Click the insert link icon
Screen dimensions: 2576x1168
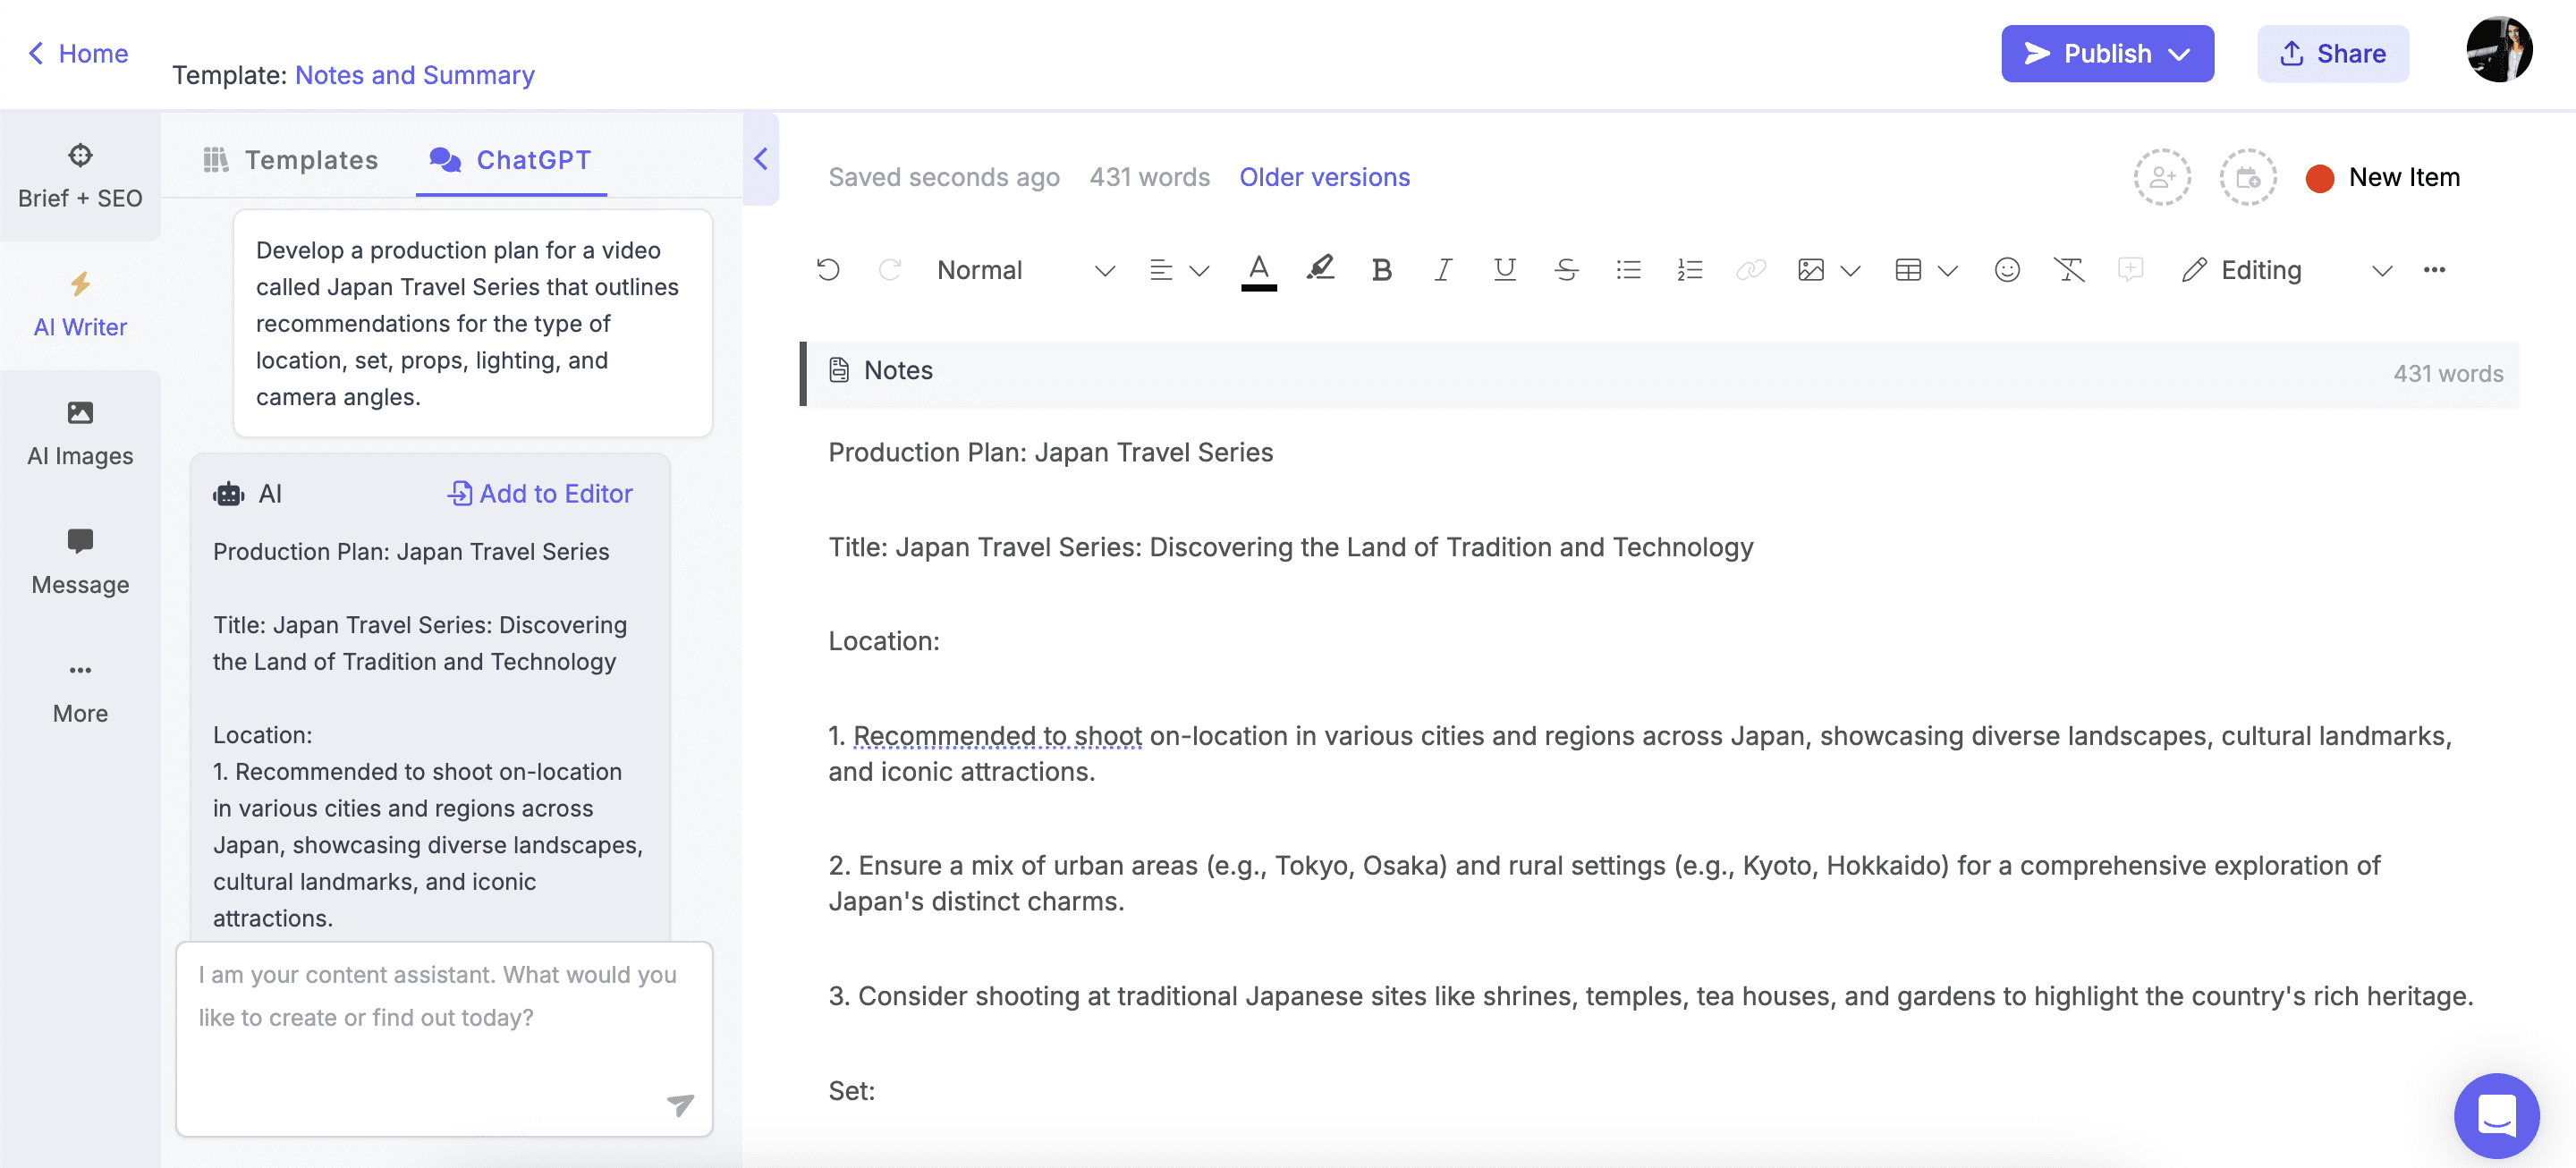(1746, 267)
